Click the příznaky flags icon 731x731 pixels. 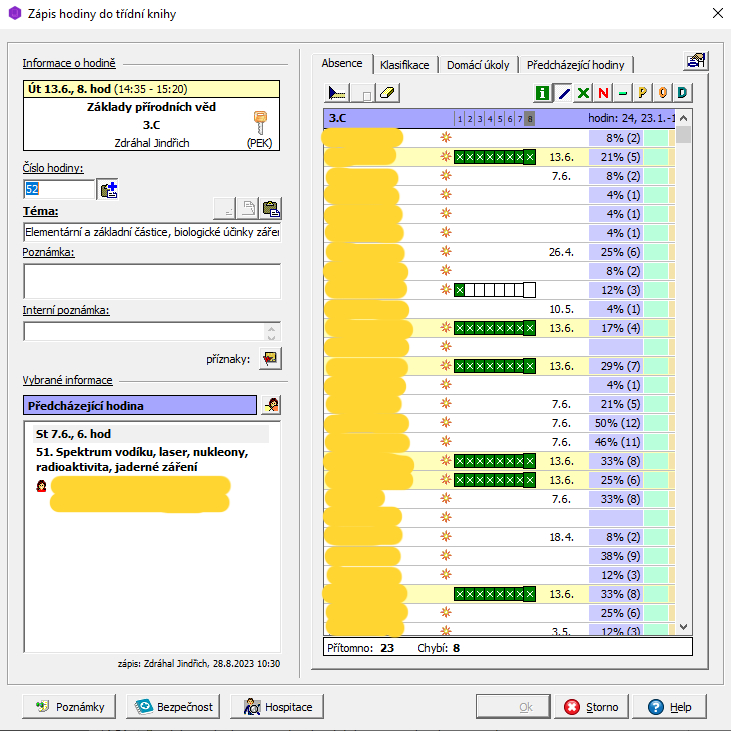pos(271,358)
